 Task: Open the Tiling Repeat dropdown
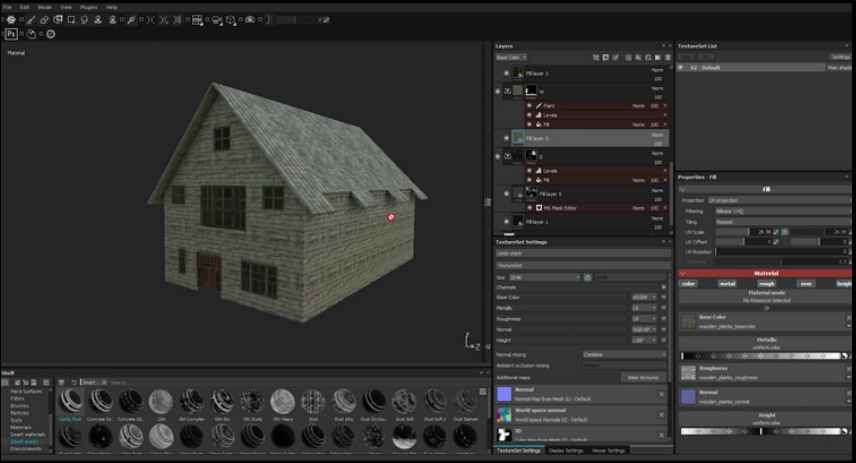(x=783, y=222)
